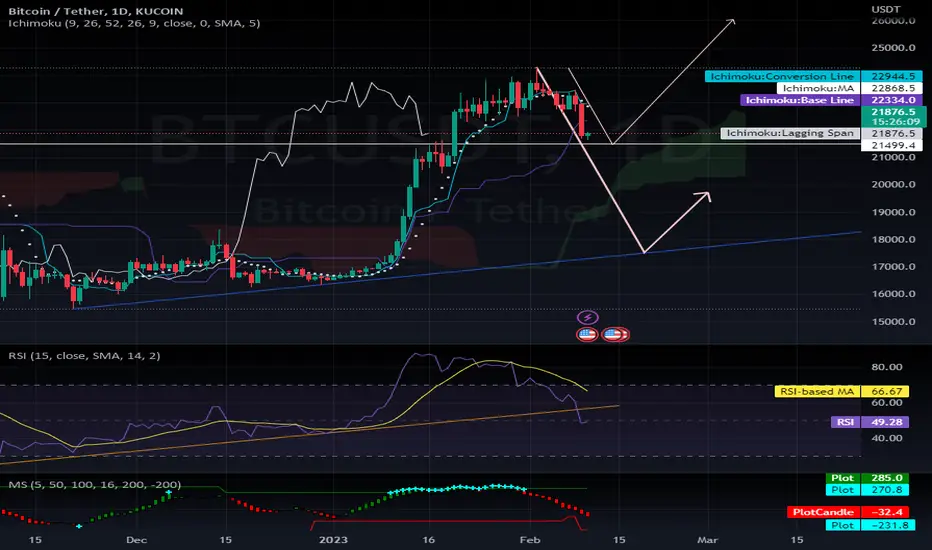Click the 22868.5 price value
The width and height of the screenshot is (932, 550).
(892, 88)
